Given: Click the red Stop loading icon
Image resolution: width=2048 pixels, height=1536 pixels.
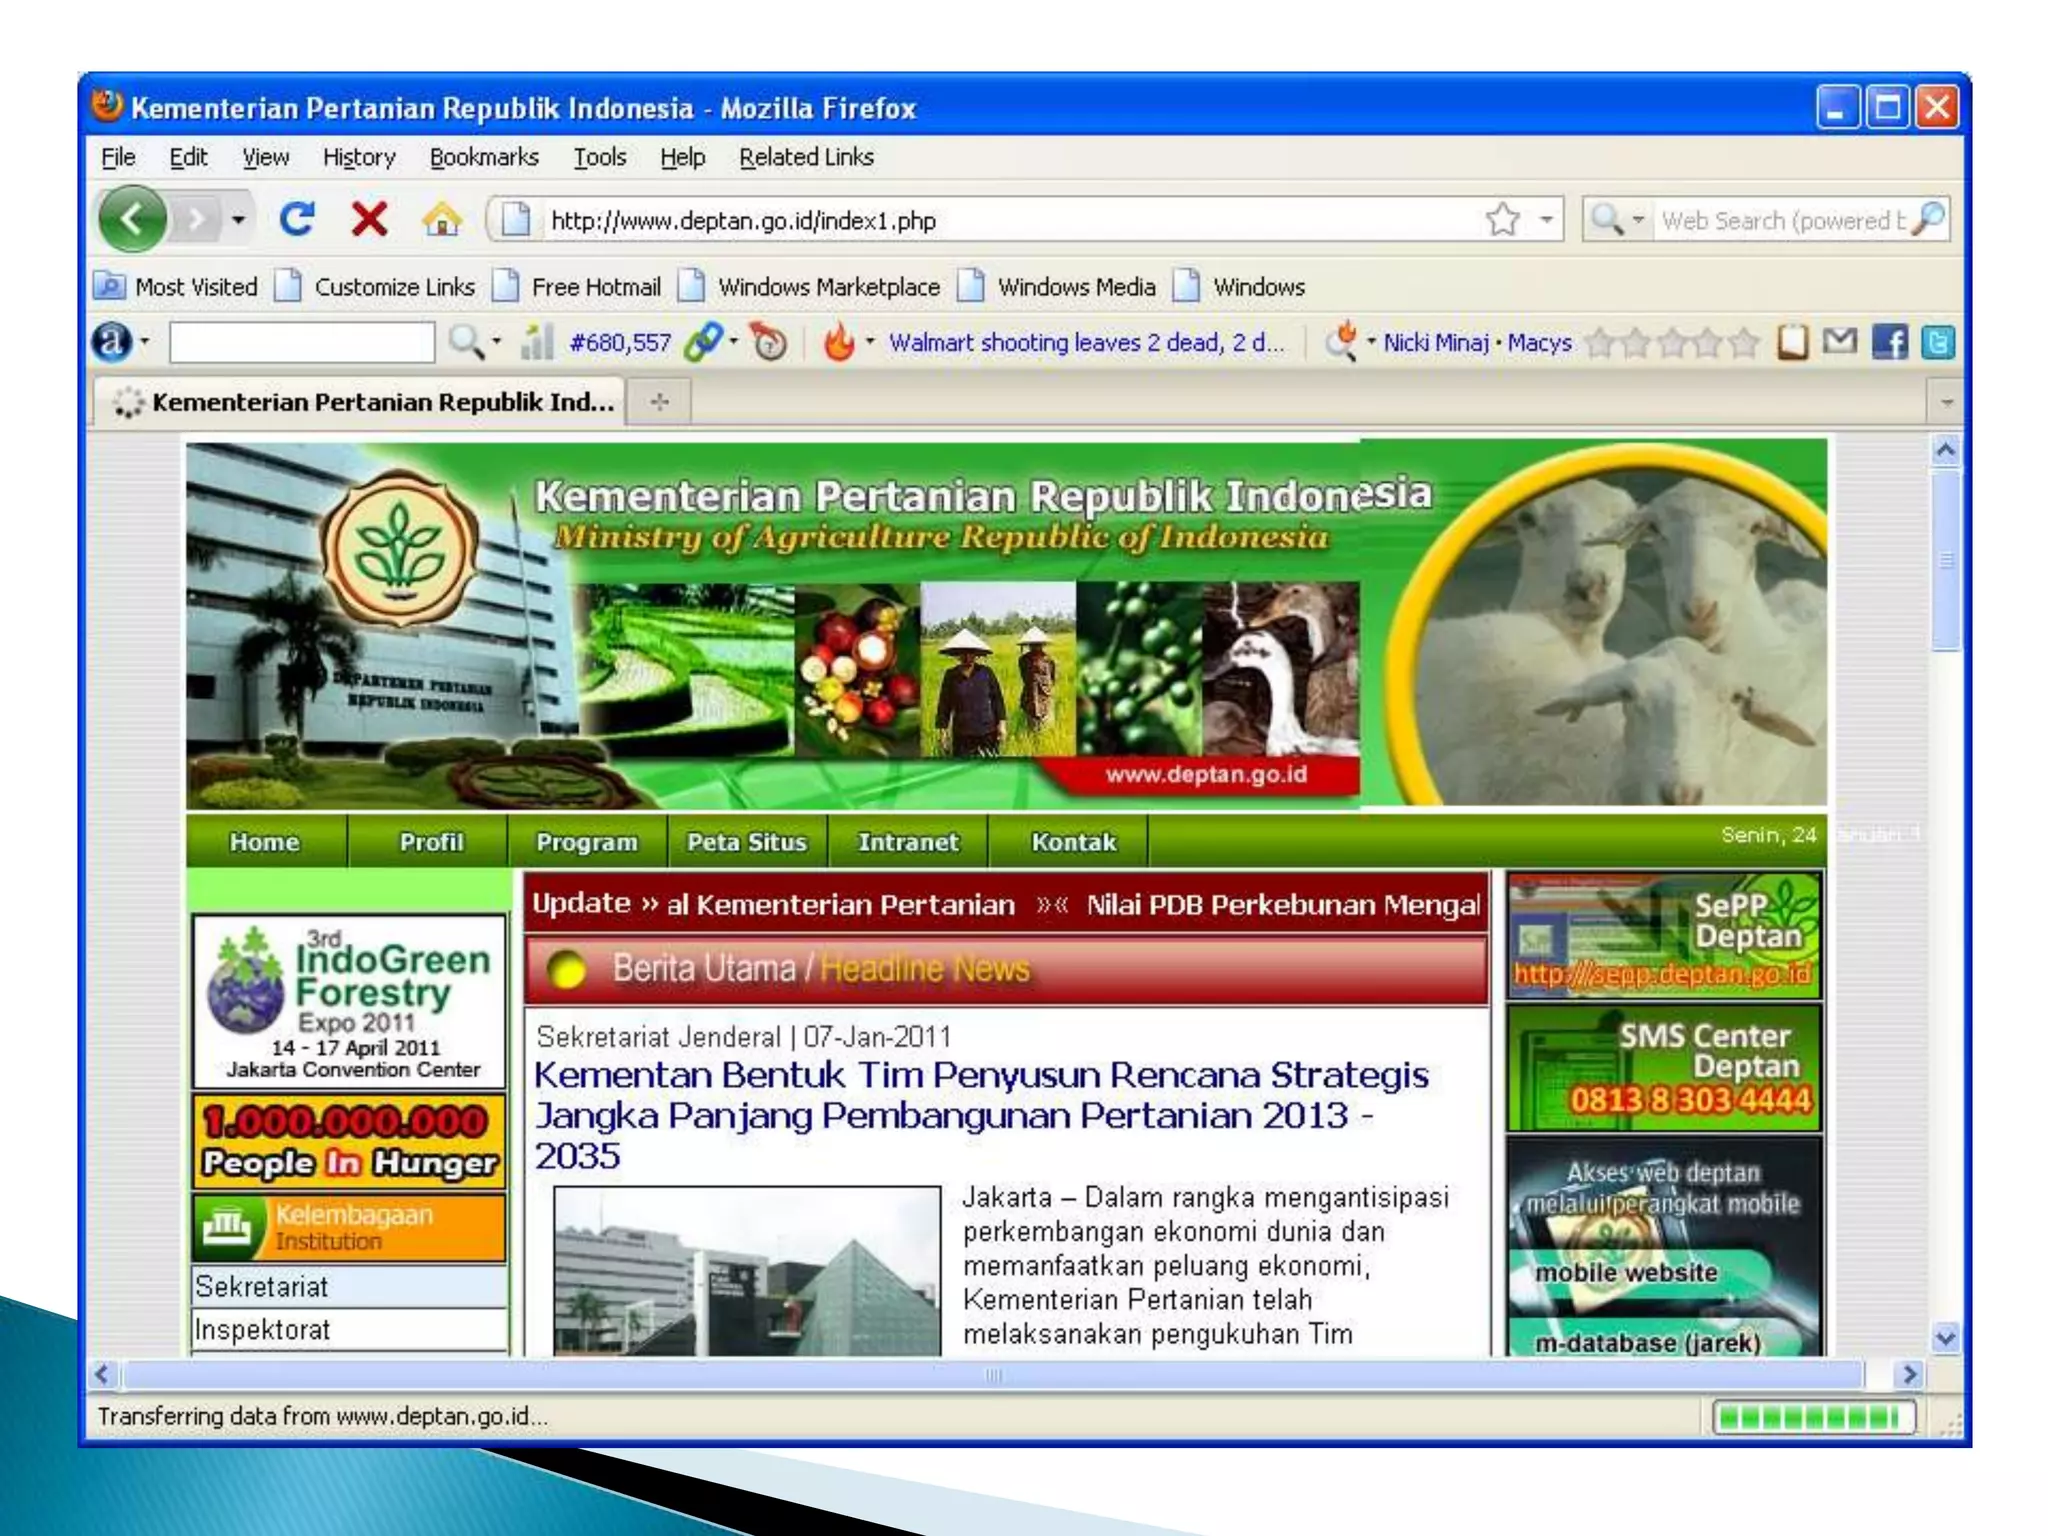Looking at the screenshot, I should click(369, 219).
